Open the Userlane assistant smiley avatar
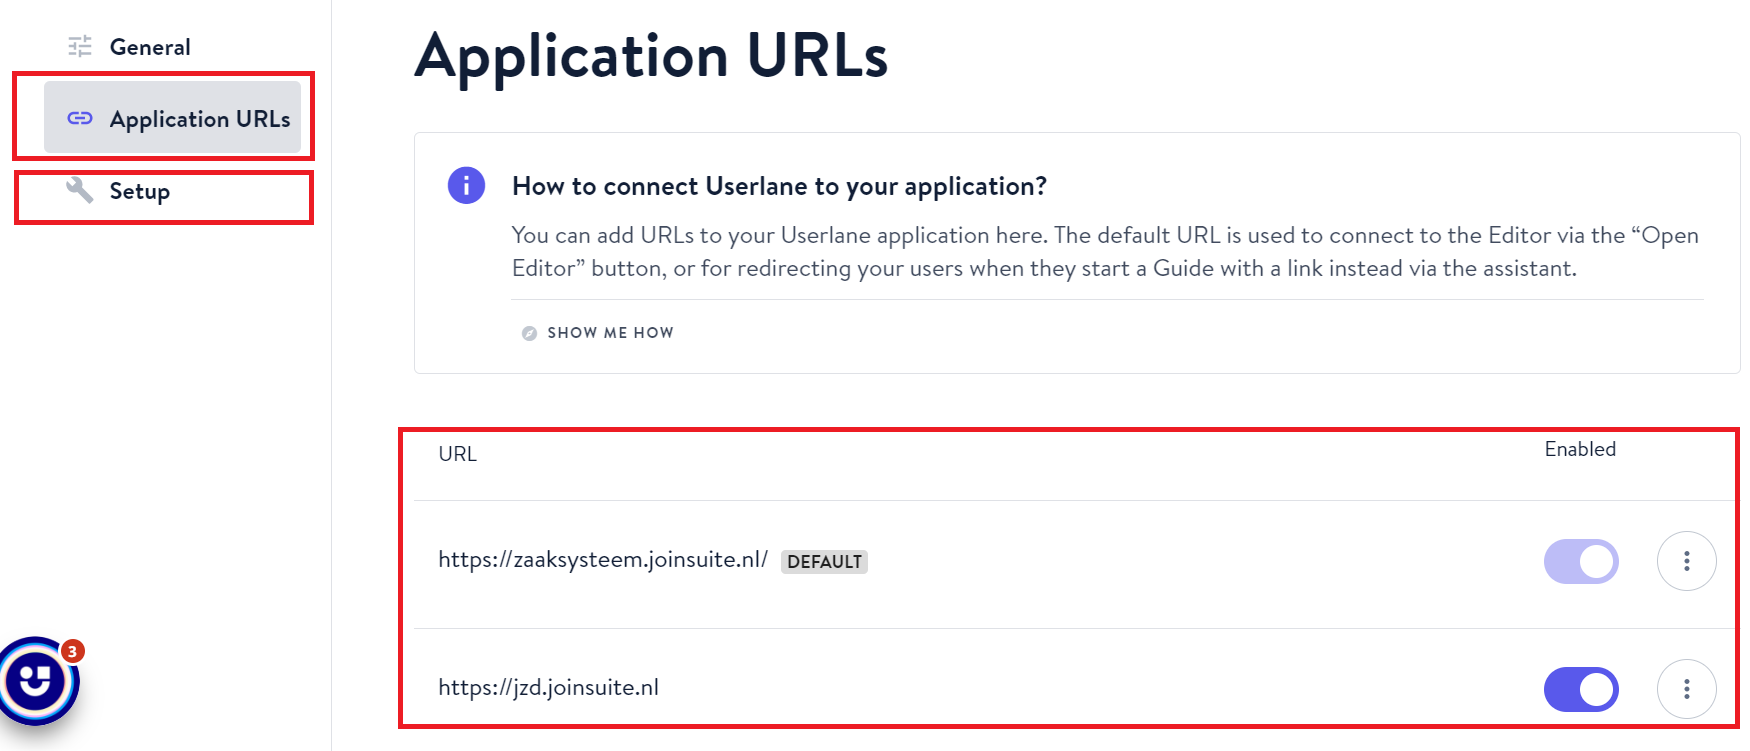1750x751 pixels. pos(36,682)
